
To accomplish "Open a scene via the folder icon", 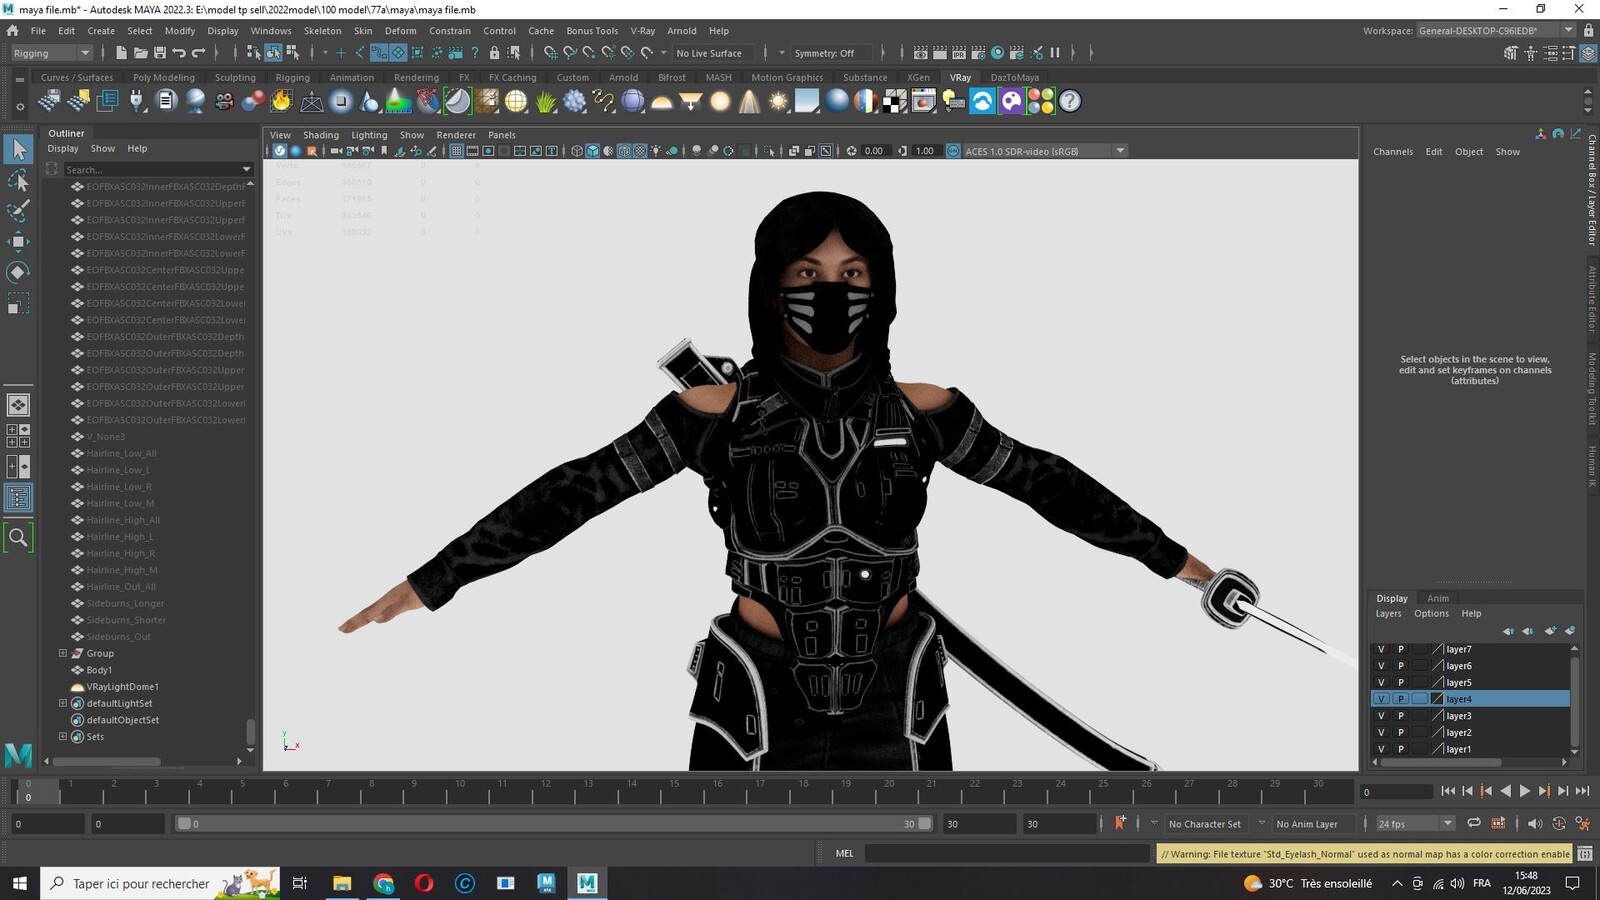I will (x=141, y=53).
